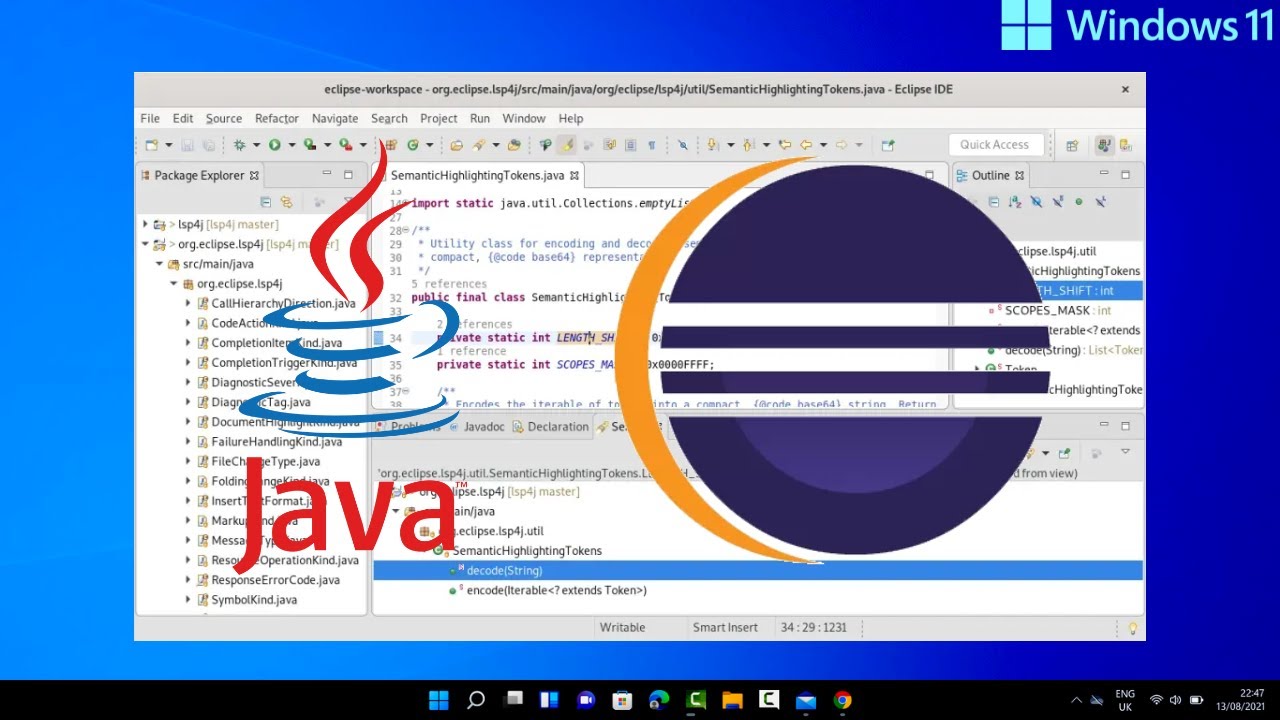Image resolution: width=1280 pixels, height=720 pixels.
Task: Click the Pin Editor icon
Action: 888,145
